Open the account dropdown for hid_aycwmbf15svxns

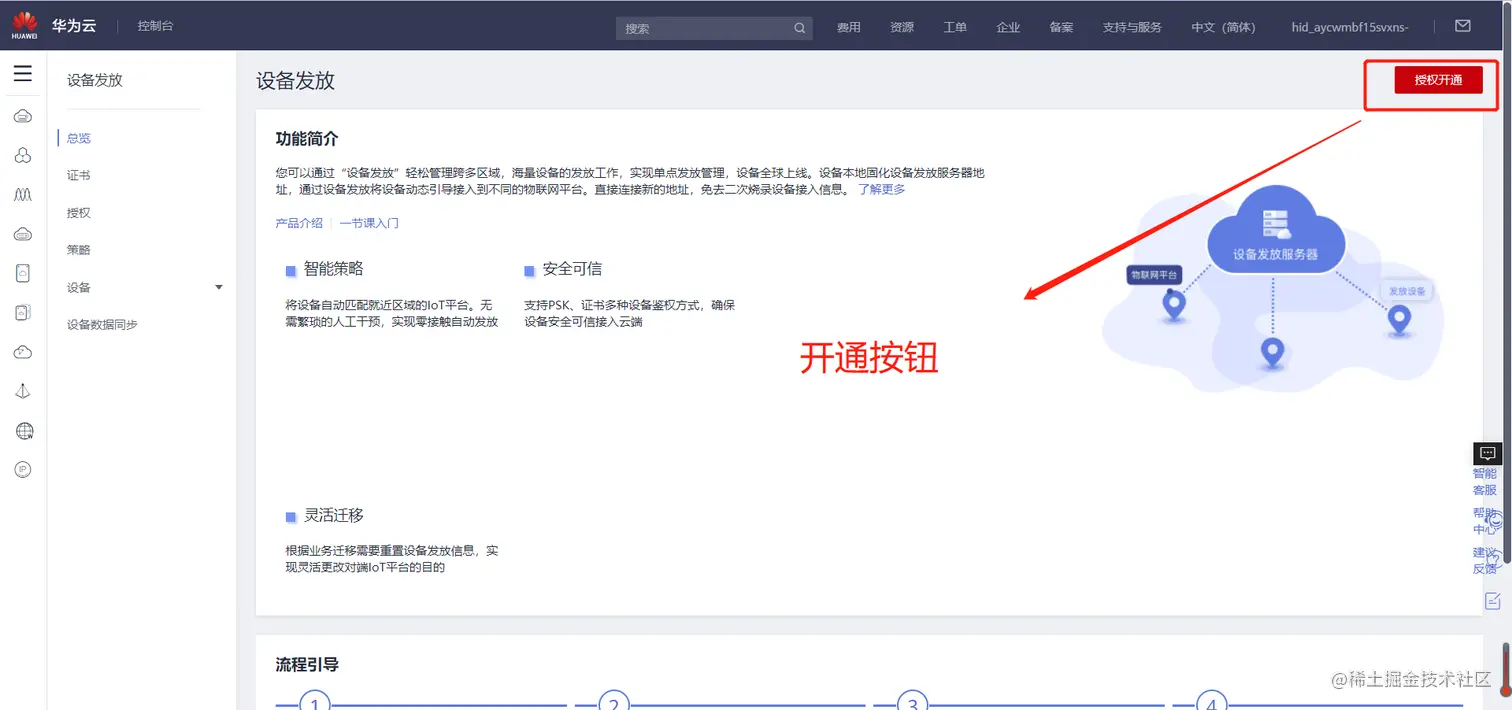[1352, 27]
